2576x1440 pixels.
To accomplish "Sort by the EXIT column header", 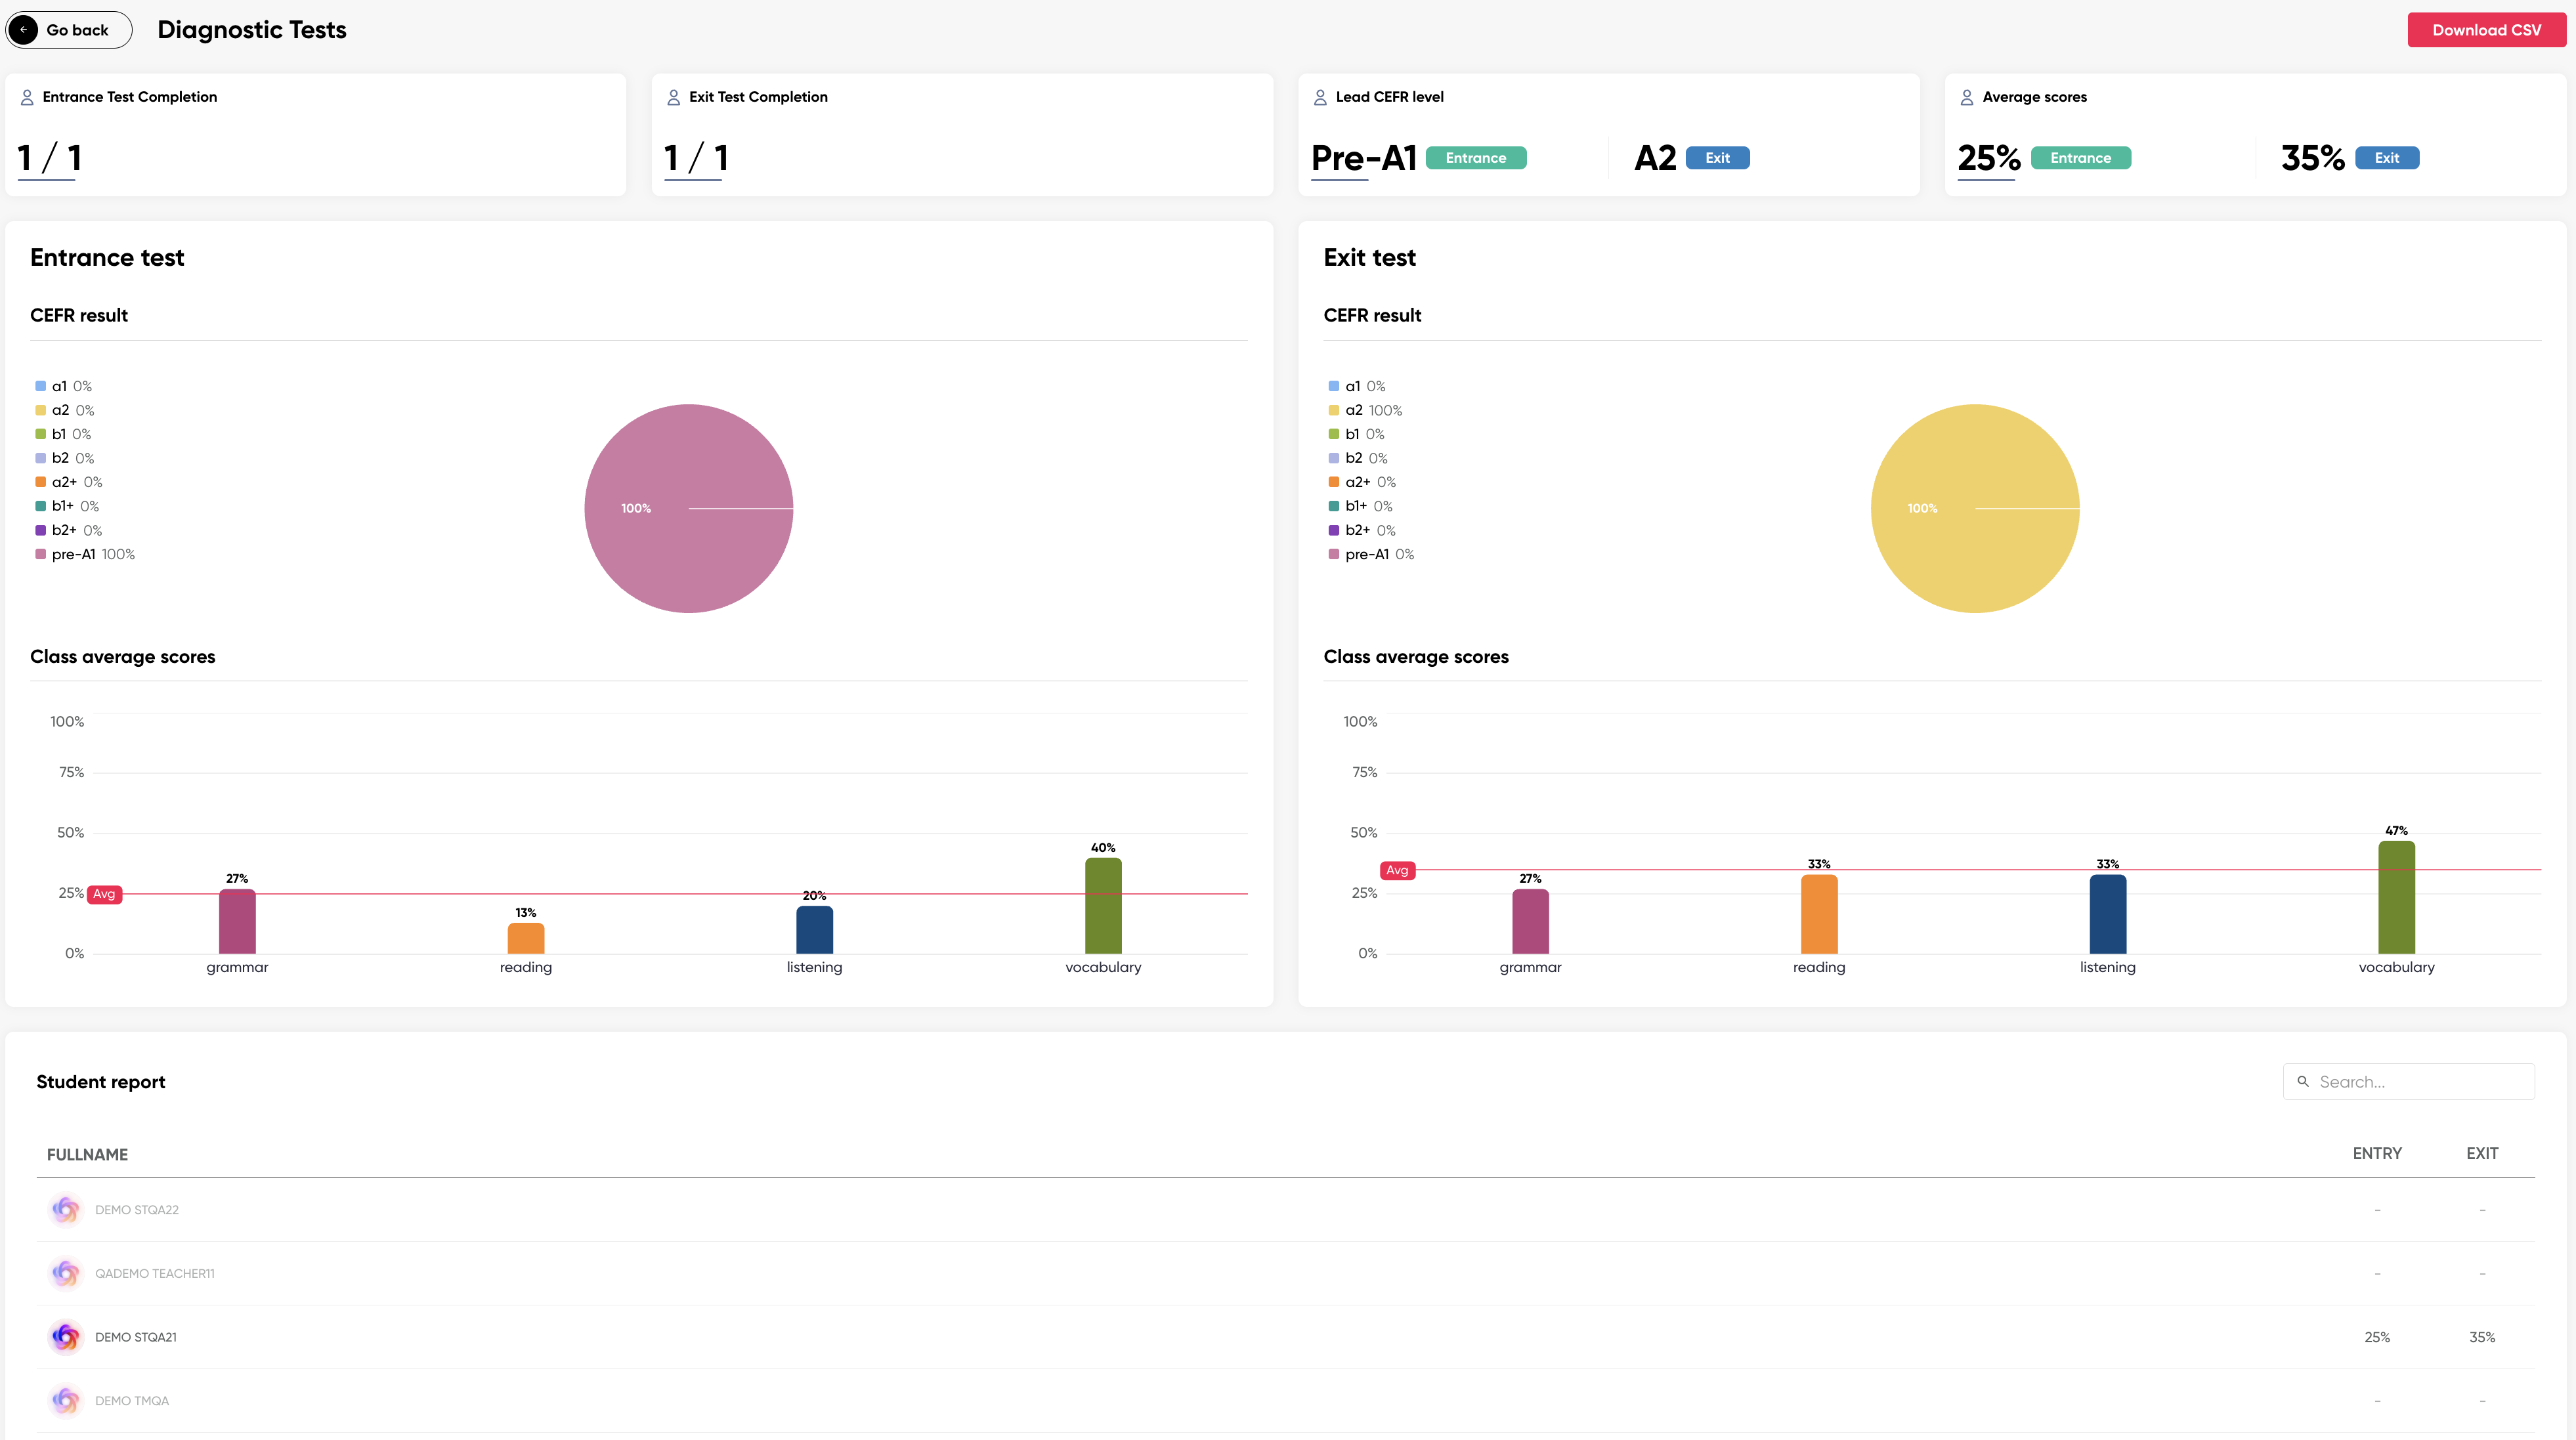I will coord(2481,1154).
